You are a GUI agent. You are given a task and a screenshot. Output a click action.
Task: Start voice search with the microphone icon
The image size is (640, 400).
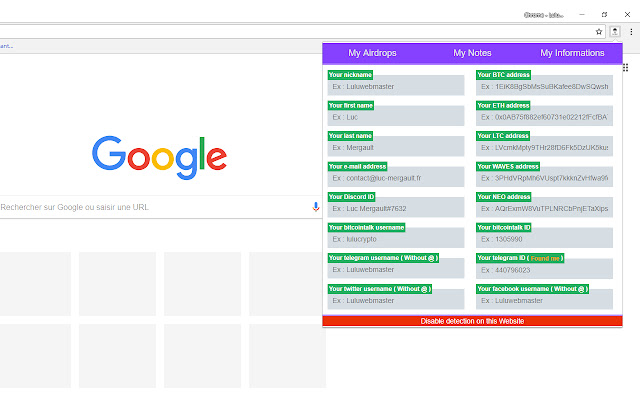tap(316, 207)
